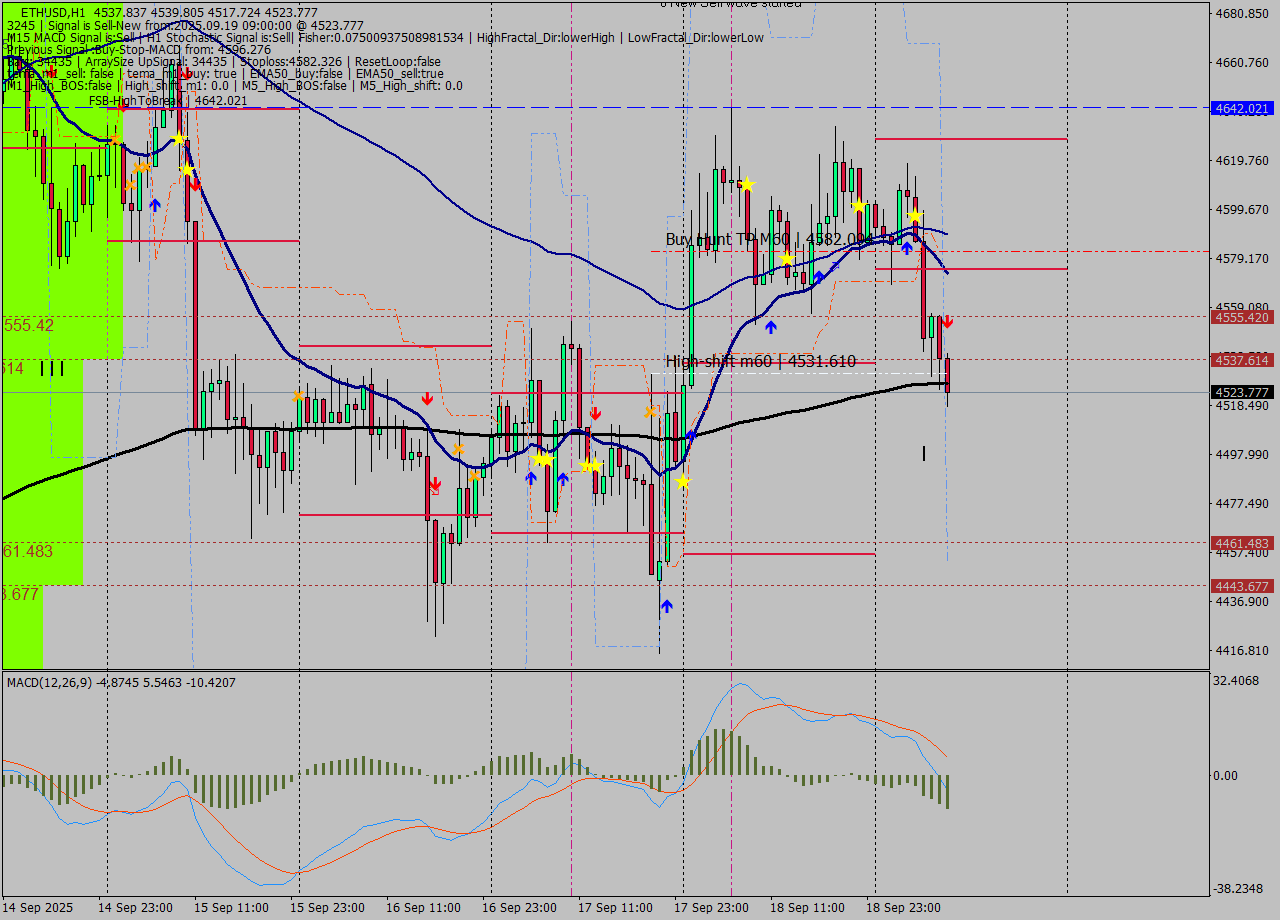
Task: Select the blue up arrow near 14 Sep 23:00
Action: coord(155,204)
